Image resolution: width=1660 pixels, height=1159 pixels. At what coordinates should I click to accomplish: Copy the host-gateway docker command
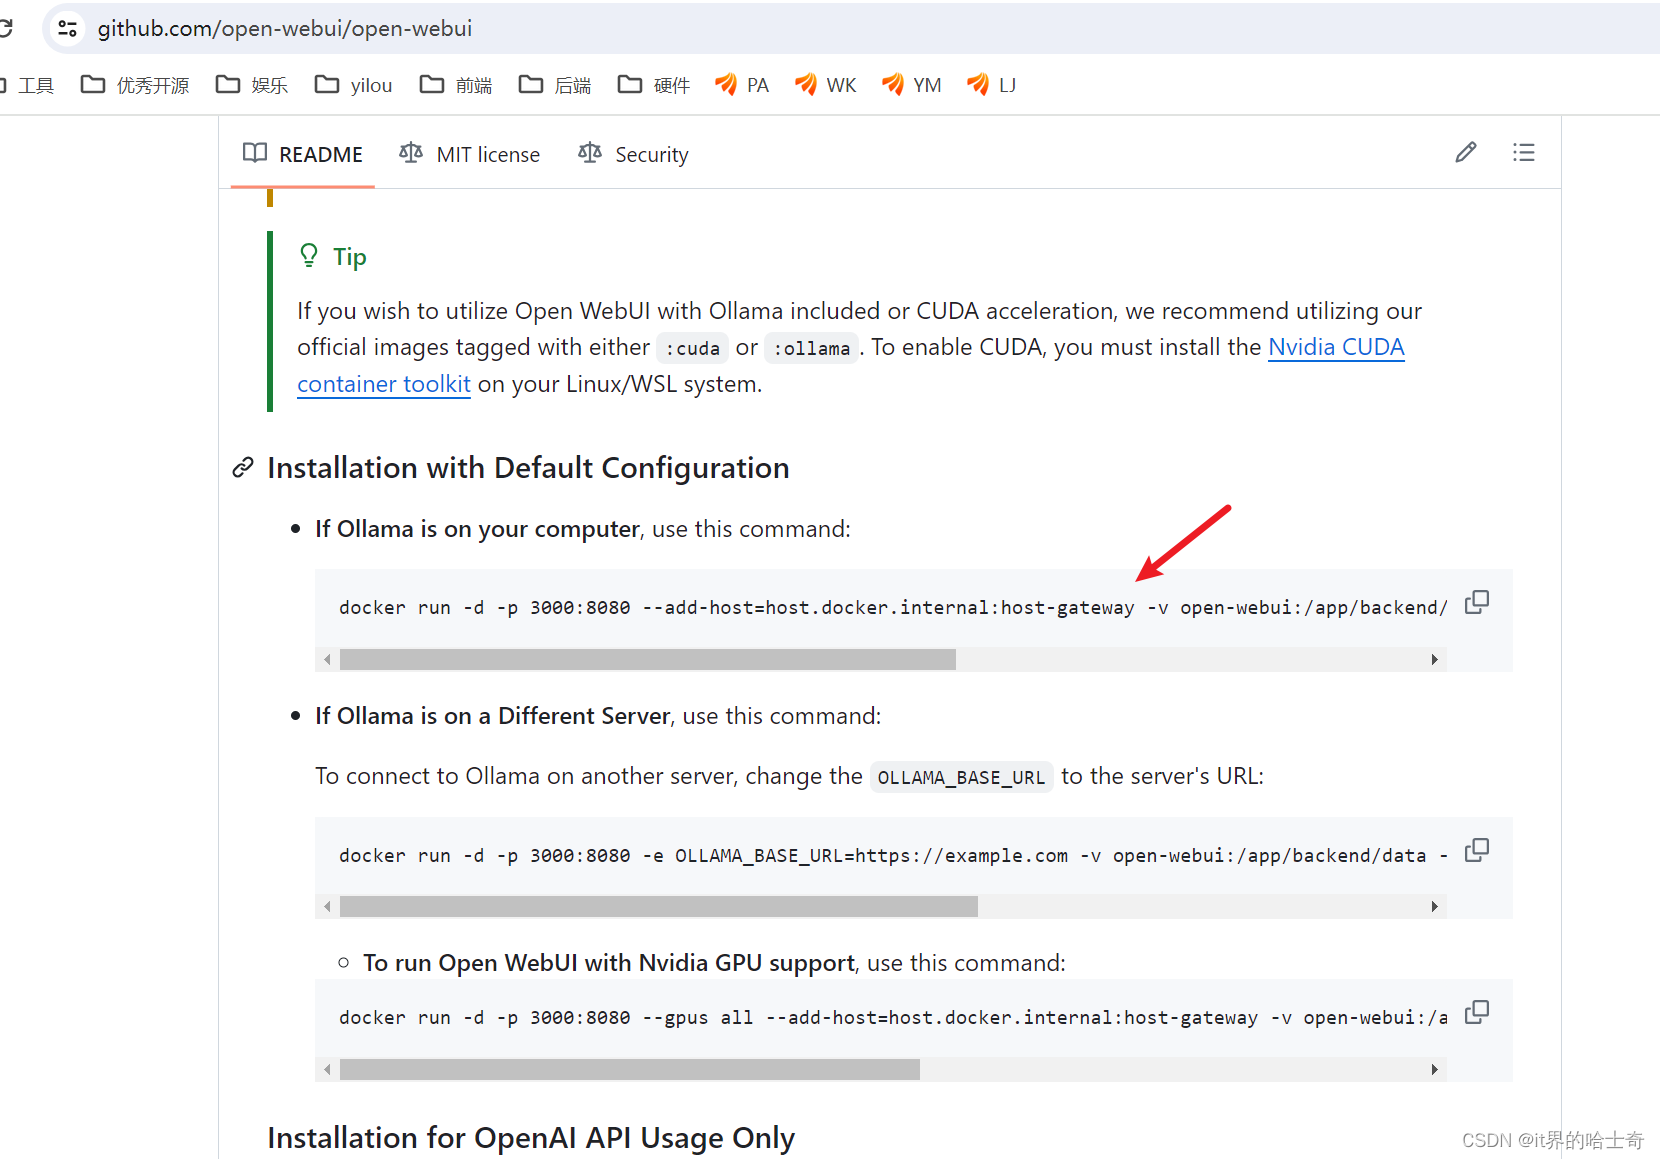tap(1477, 602)
